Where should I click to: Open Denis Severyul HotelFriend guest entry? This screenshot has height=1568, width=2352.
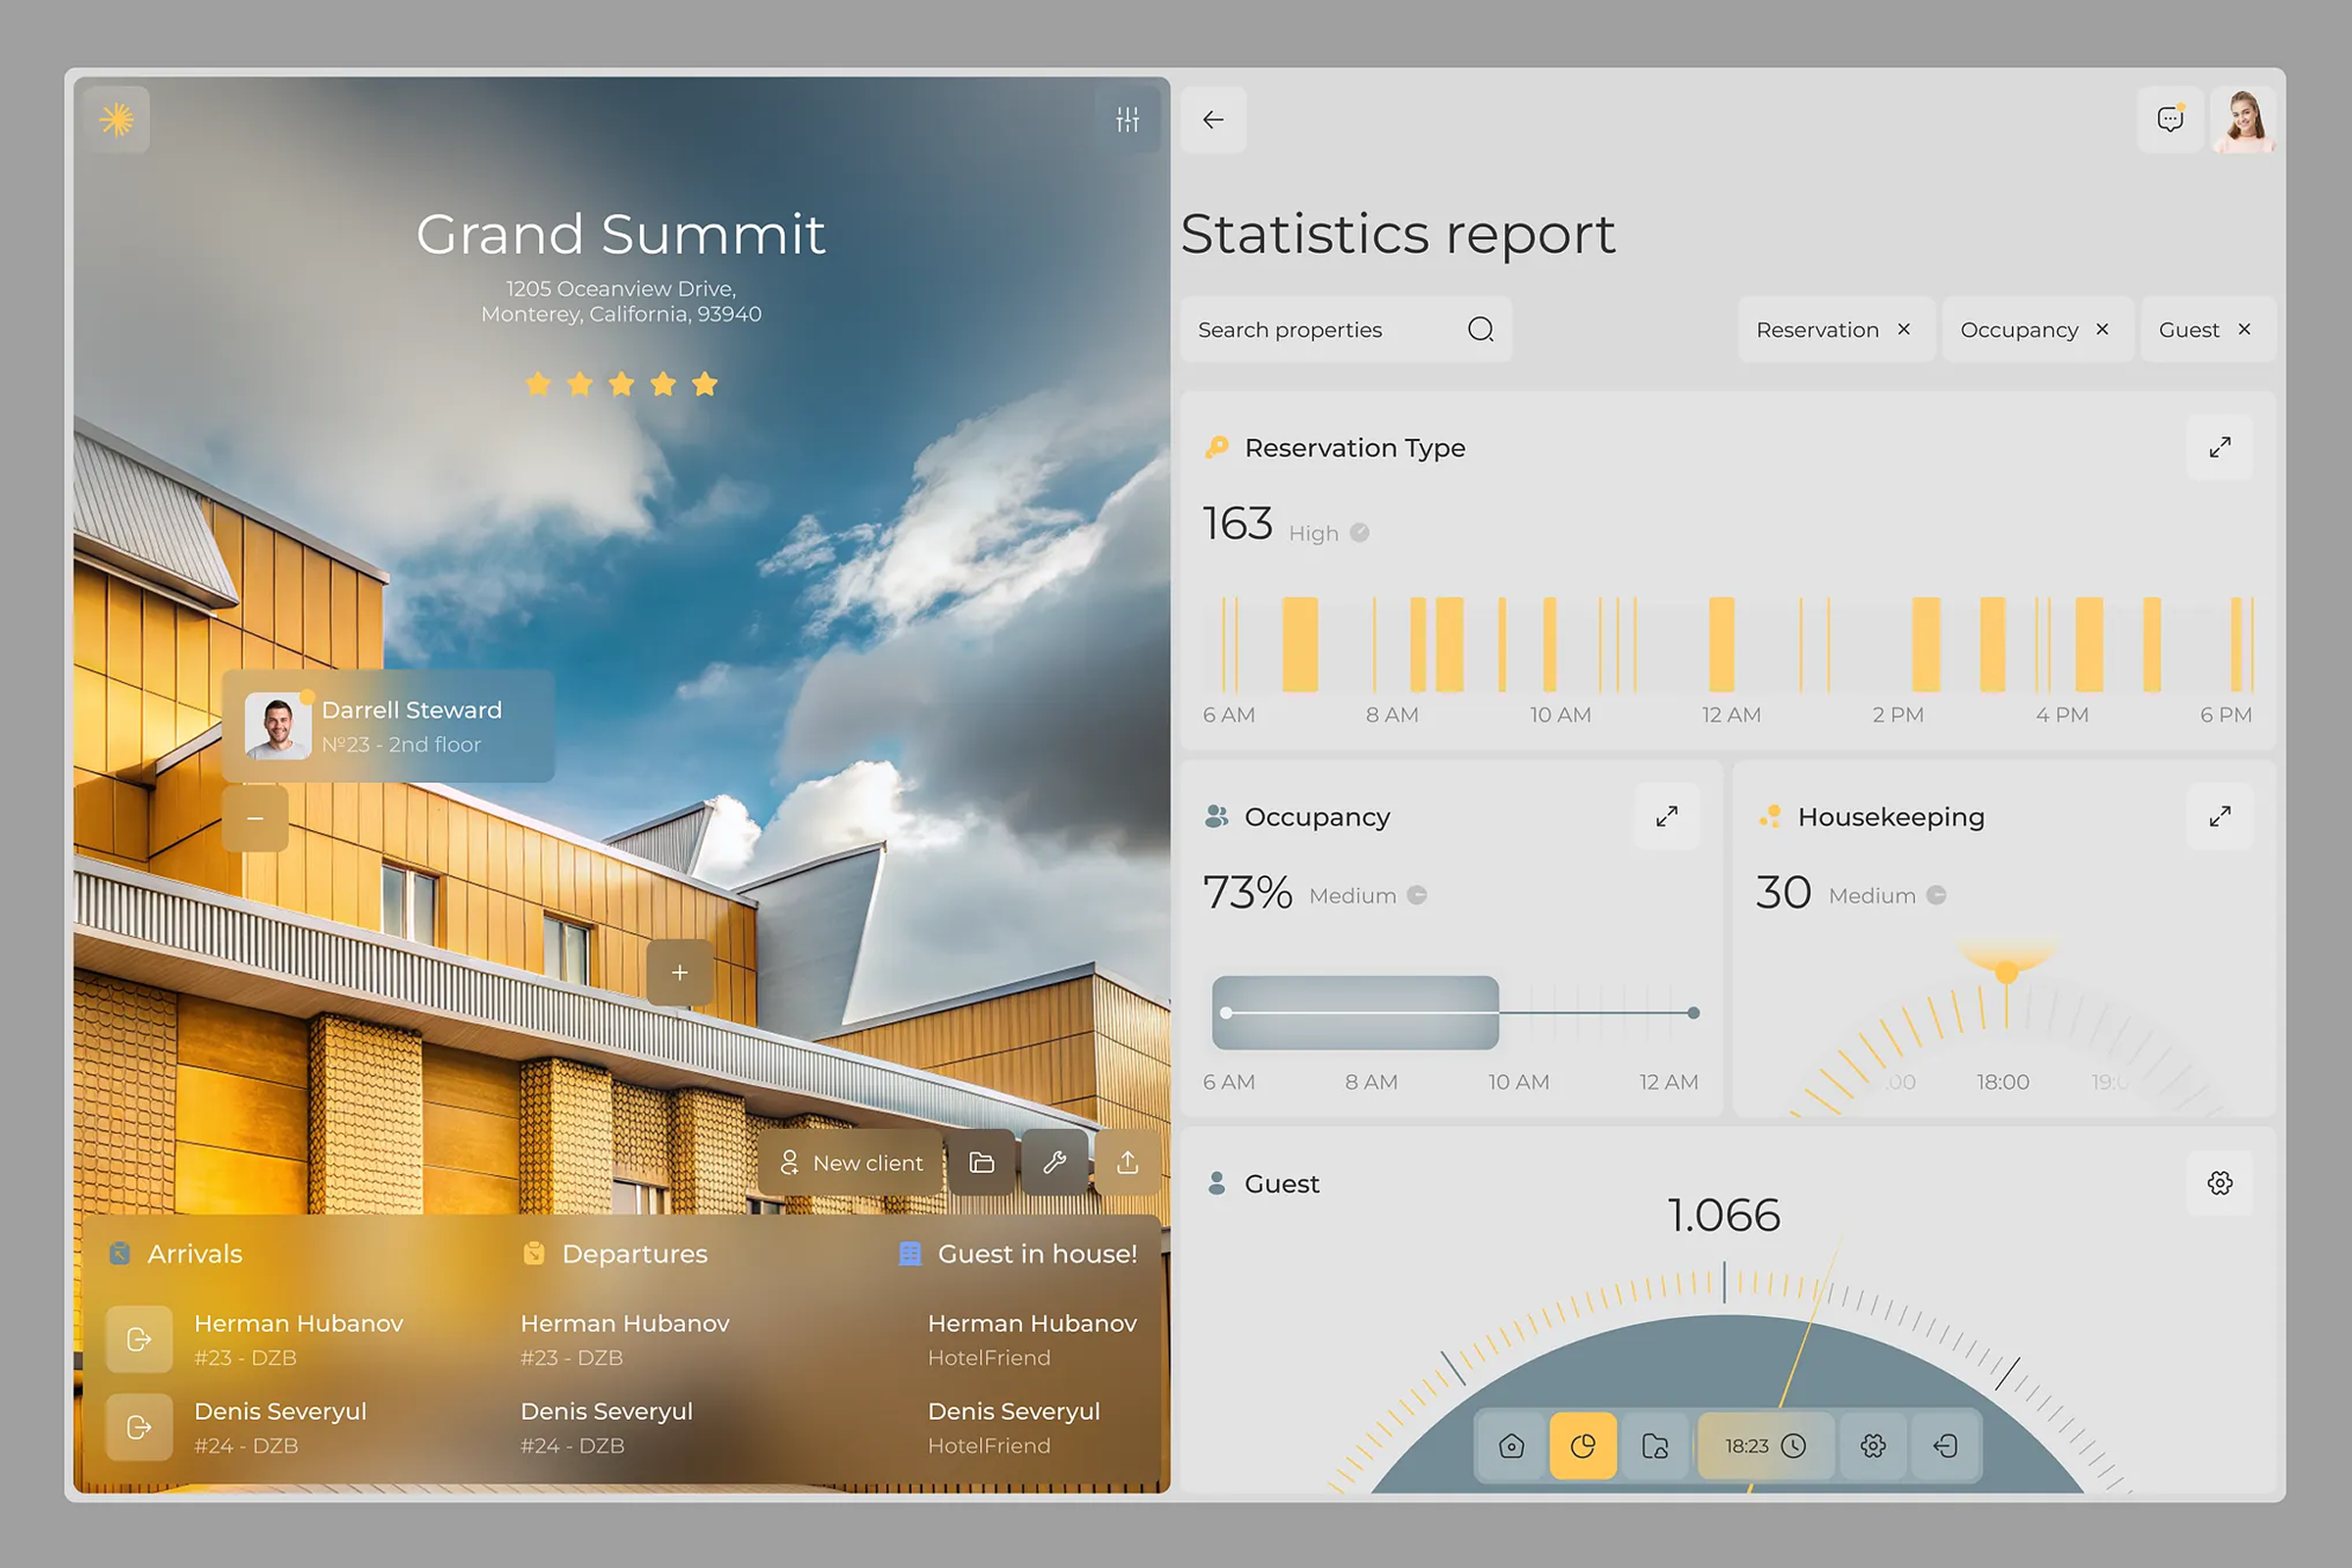pos(1014,1428)
